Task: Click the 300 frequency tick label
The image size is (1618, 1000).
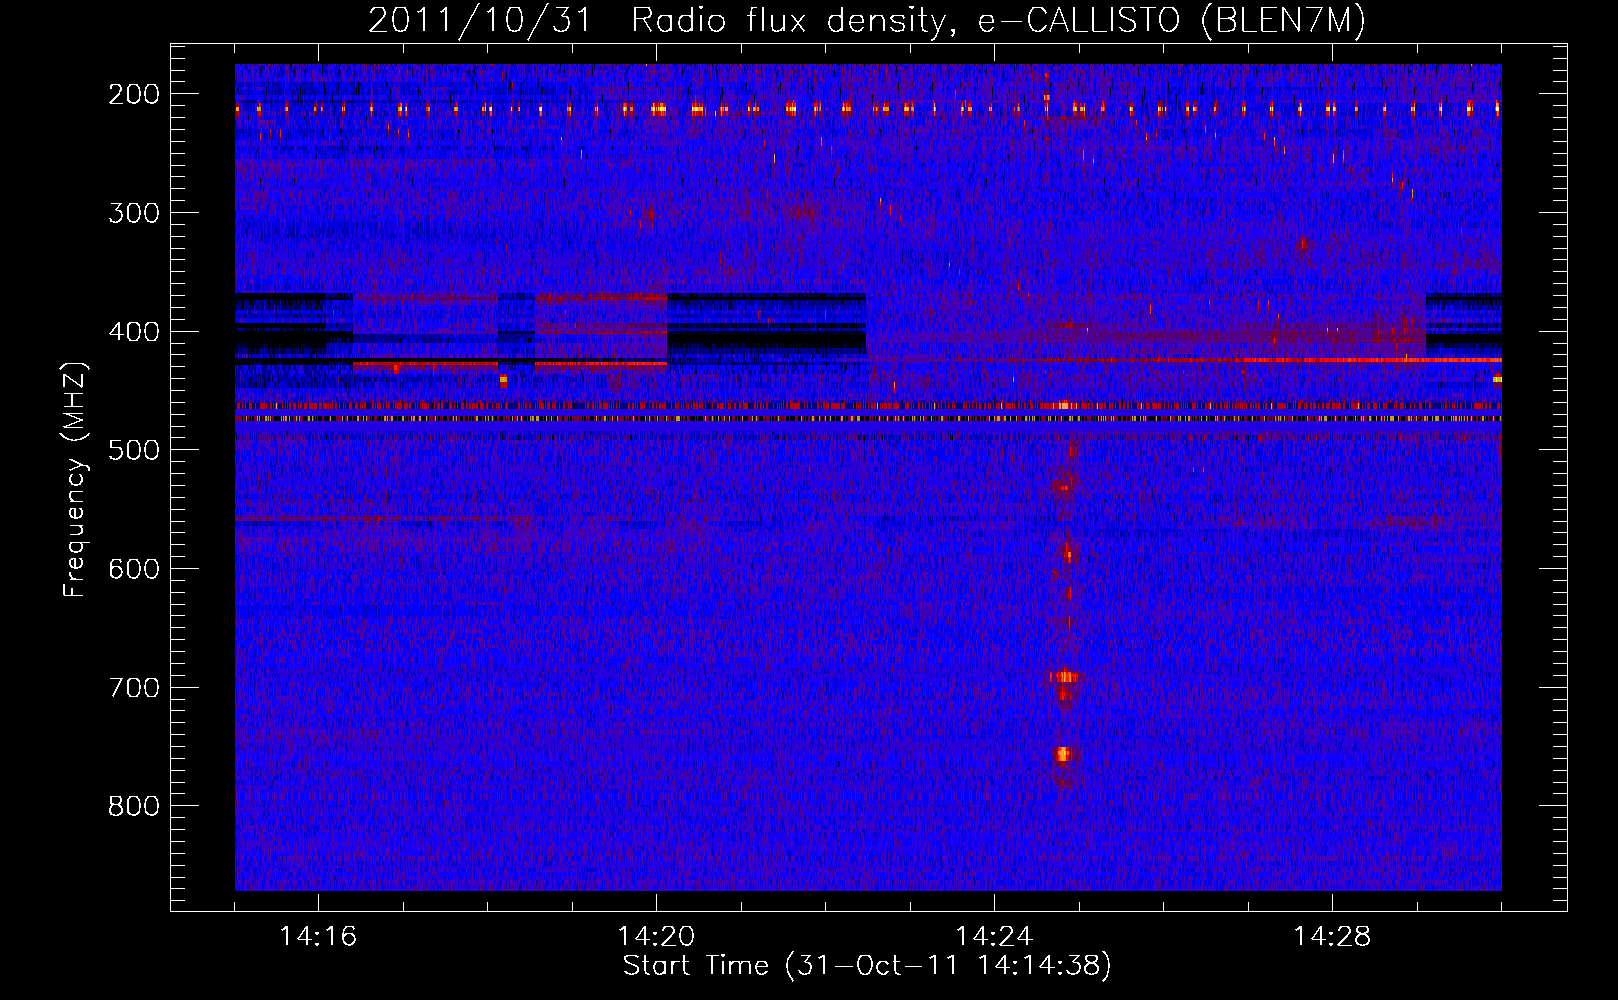Action: tap(134, 213)
